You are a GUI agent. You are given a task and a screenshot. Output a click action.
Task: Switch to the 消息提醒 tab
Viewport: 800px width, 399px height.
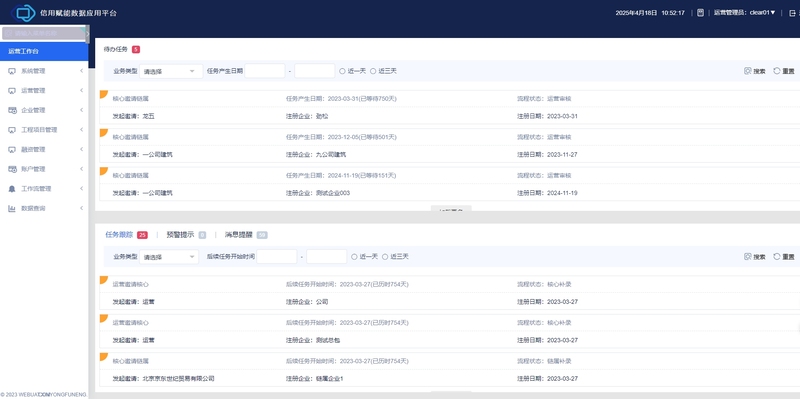239,235
